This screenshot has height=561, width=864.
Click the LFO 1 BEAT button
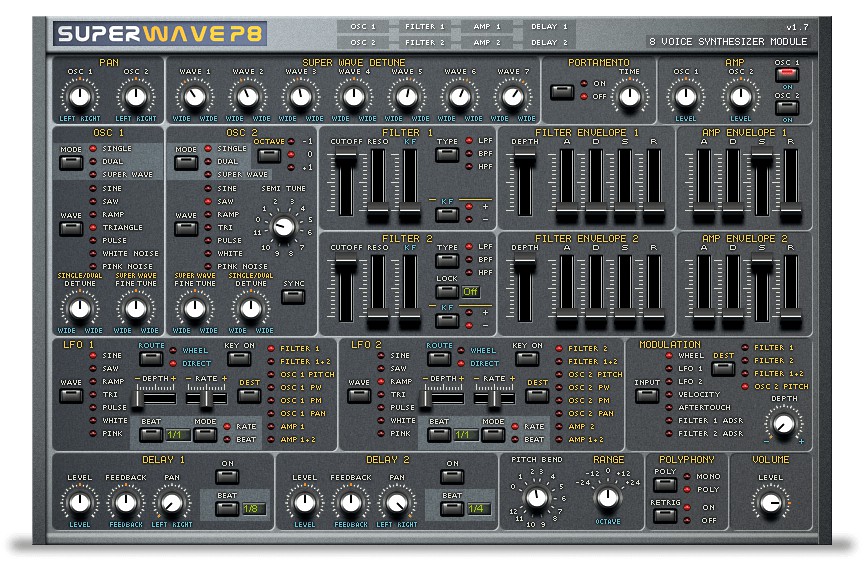[151, 435]
